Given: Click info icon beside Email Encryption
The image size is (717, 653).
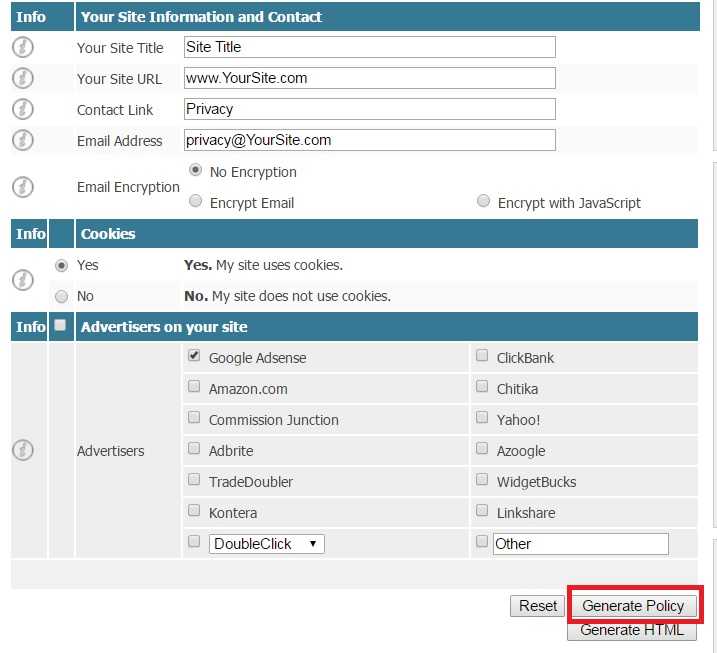Looking at the screenshot, I should [23, 187].
